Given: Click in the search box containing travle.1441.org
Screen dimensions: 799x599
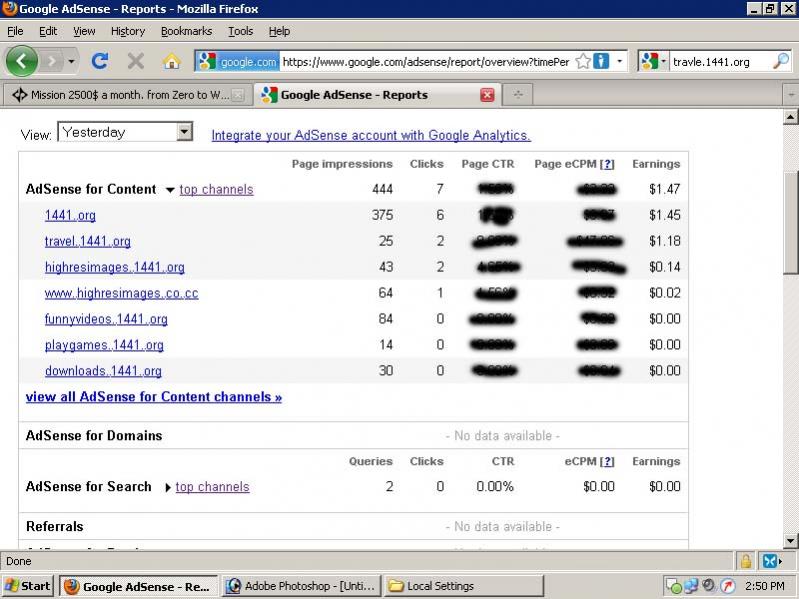Looking at the screenshot, I should [721, 62].
